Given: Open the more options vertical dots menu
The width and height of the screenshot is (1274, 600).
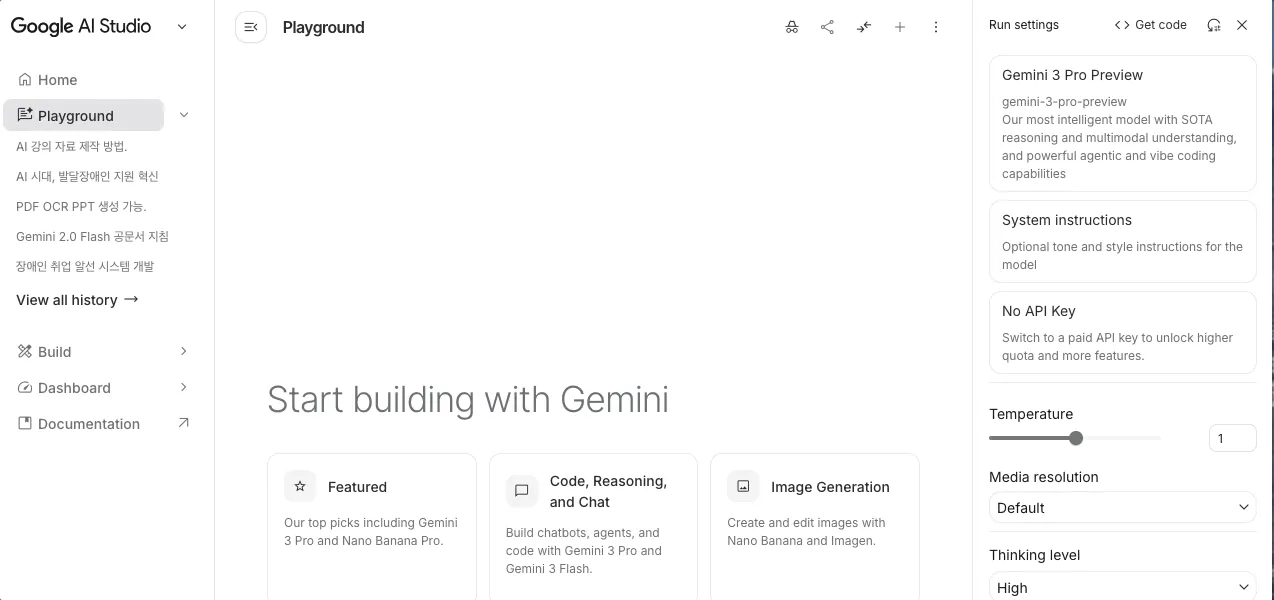Looking at the screenshot, I should pyautogui.click(x=936, y=27).
